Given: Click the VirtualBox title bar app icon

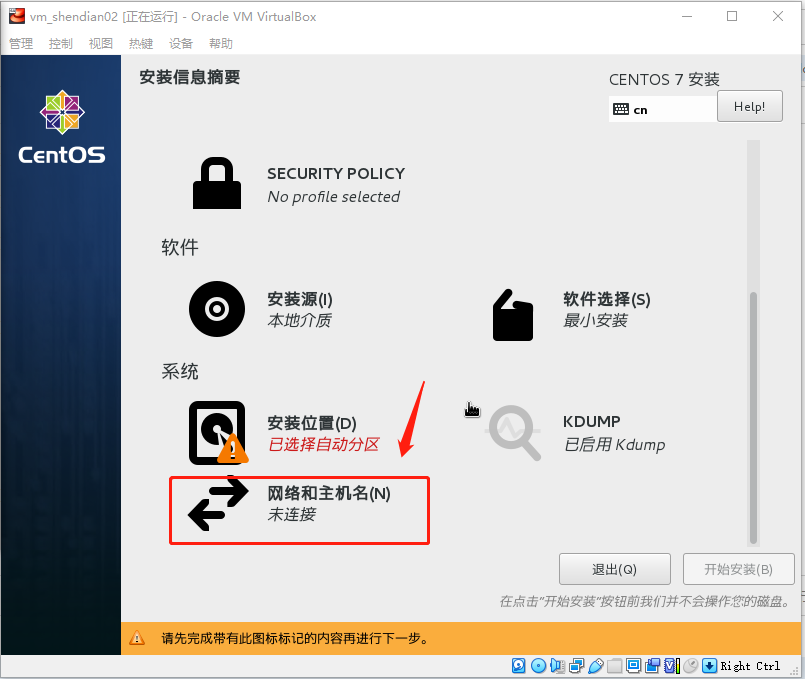Looking at the screenshot, I should (17, 16).
